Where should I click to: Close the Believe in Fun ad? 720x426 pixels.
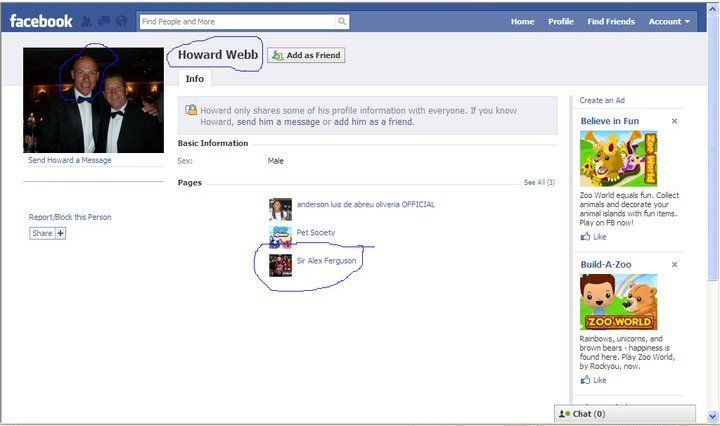click(674, 121)
